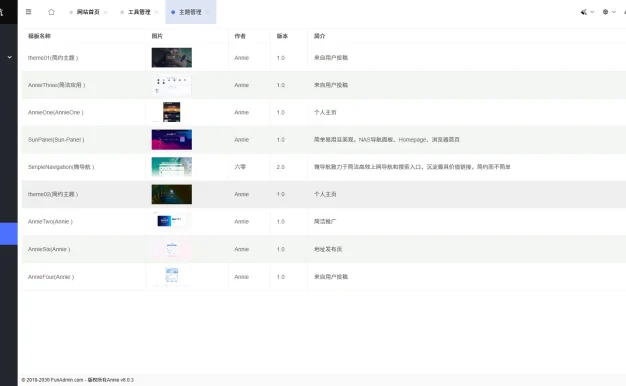Open the theme brush icon in header
Screen dimensions: 626x386
(x=584, y=12)
